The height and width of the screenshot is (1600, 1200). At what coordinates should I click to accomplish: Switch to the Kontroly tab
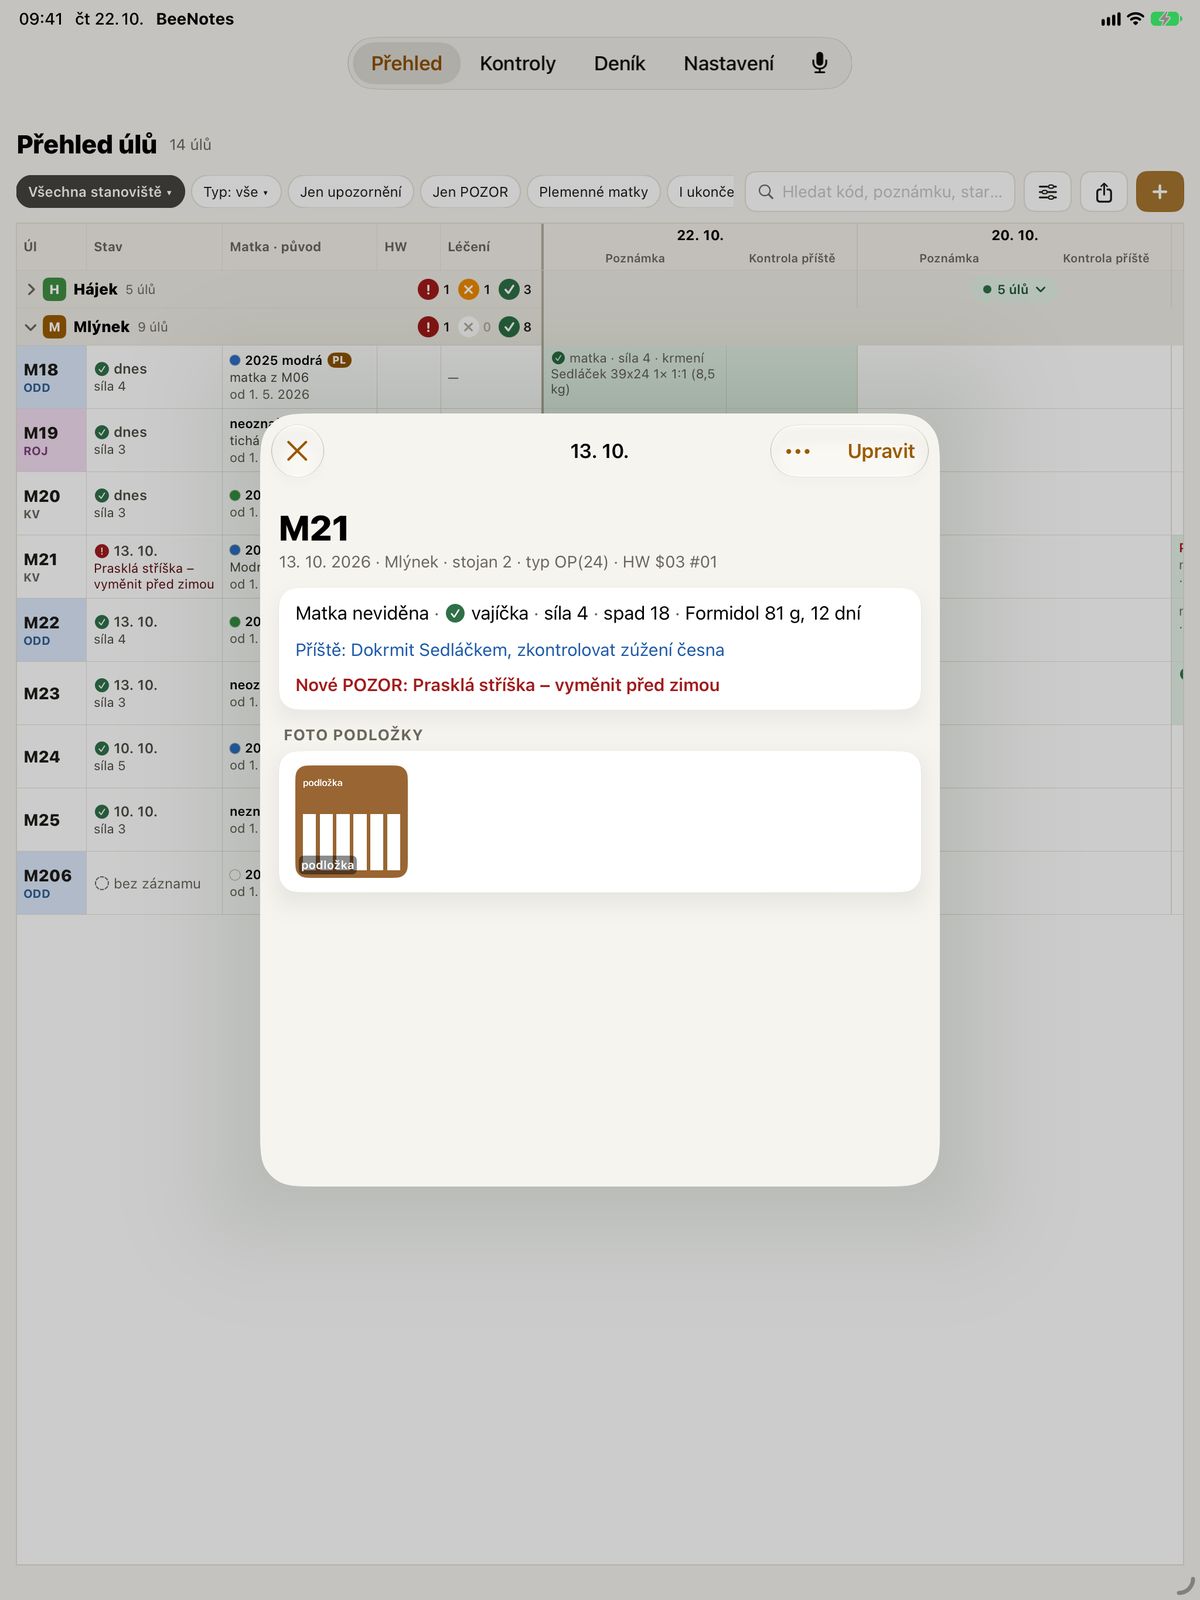pyautogui.click(x=517, y=63)
